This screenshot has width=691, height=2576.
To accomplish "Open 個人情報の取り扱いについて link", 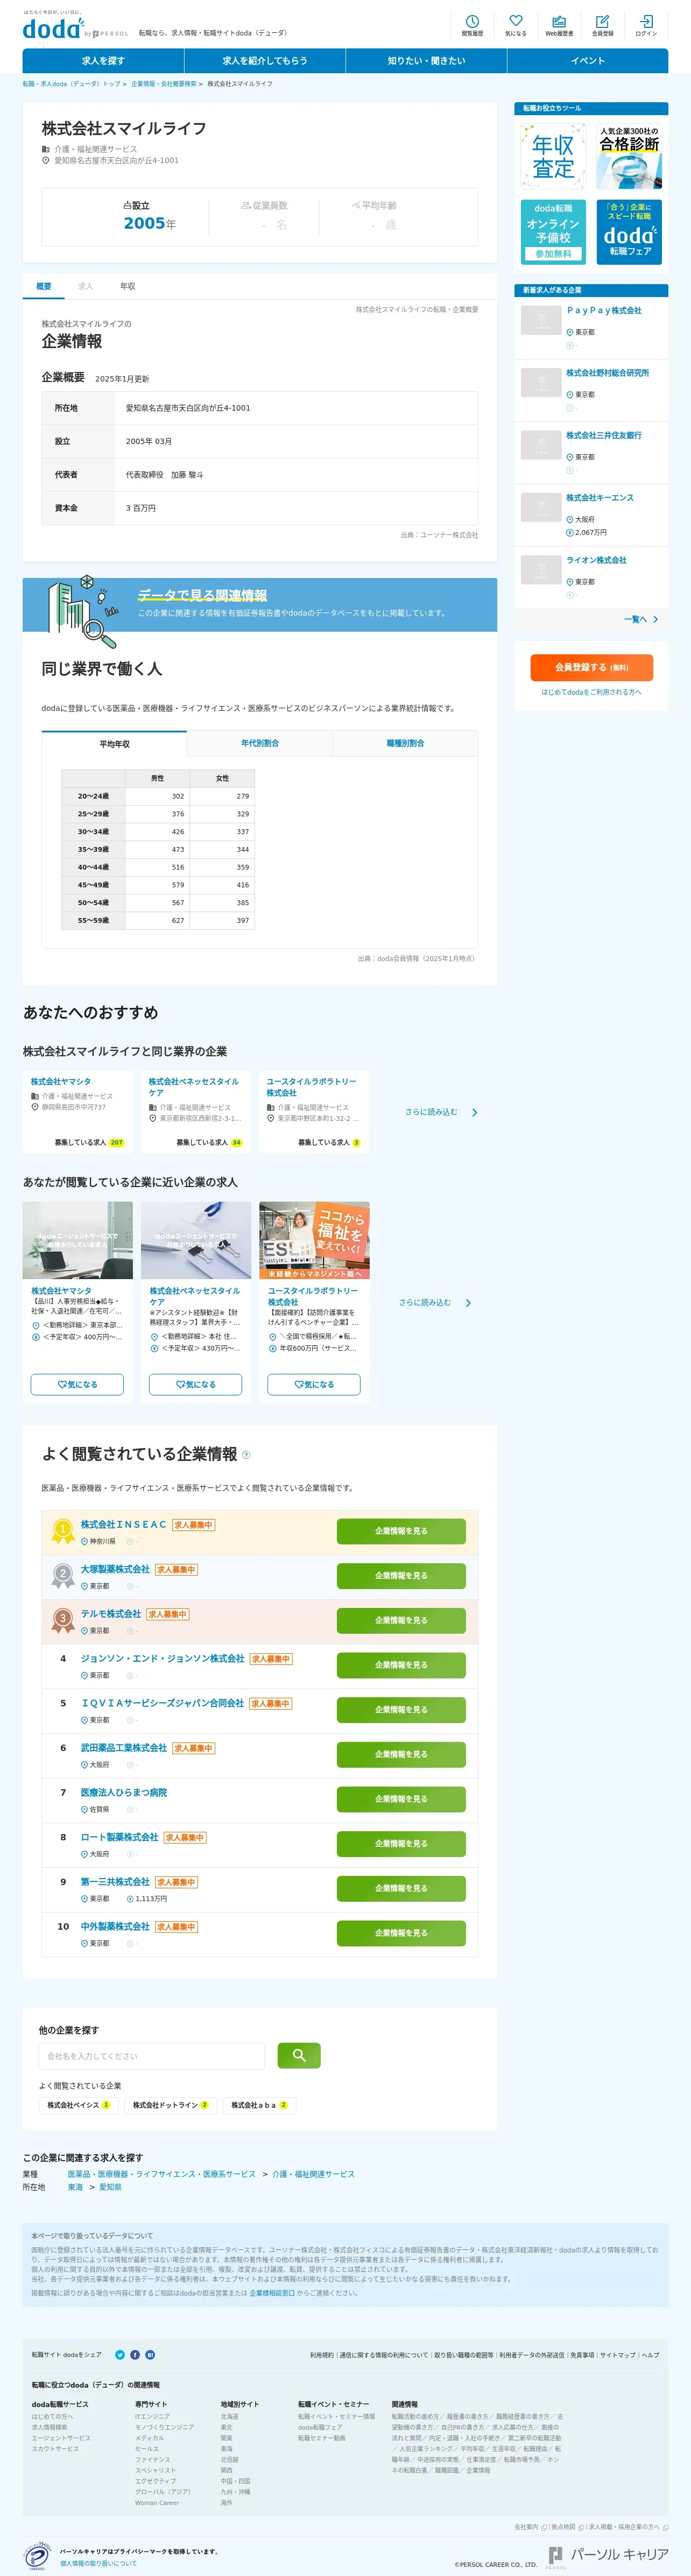I will coord(98,2563).
